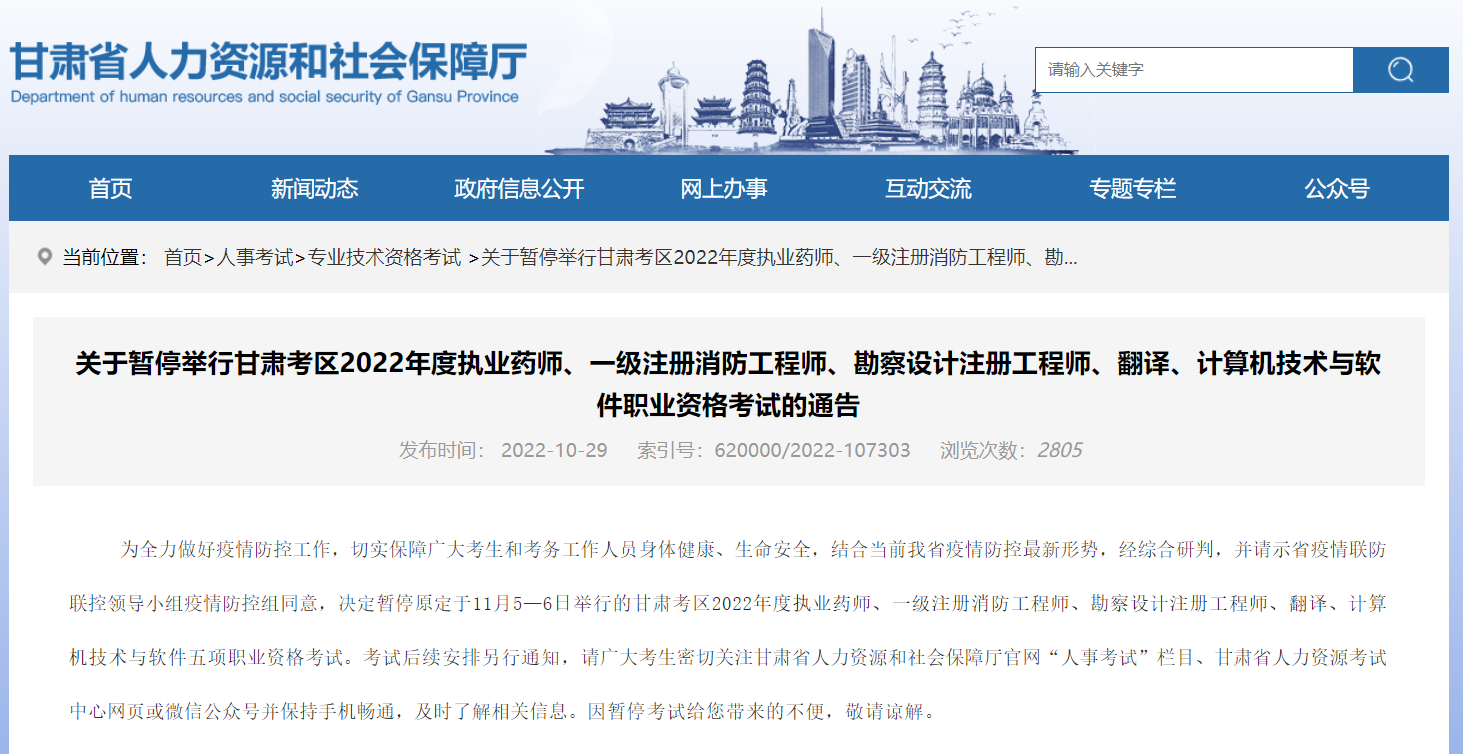
Task: Click the location pin icon before 当前位置
Action: click(44, 257)
